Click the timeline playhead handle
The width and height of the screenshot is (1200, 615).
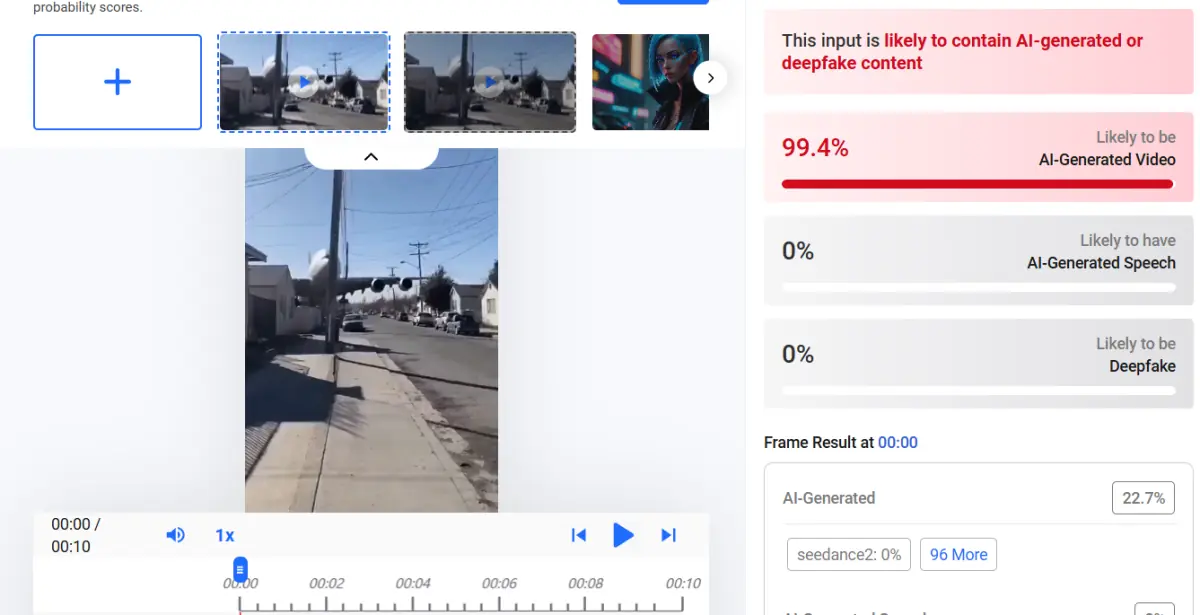point(240,569)
